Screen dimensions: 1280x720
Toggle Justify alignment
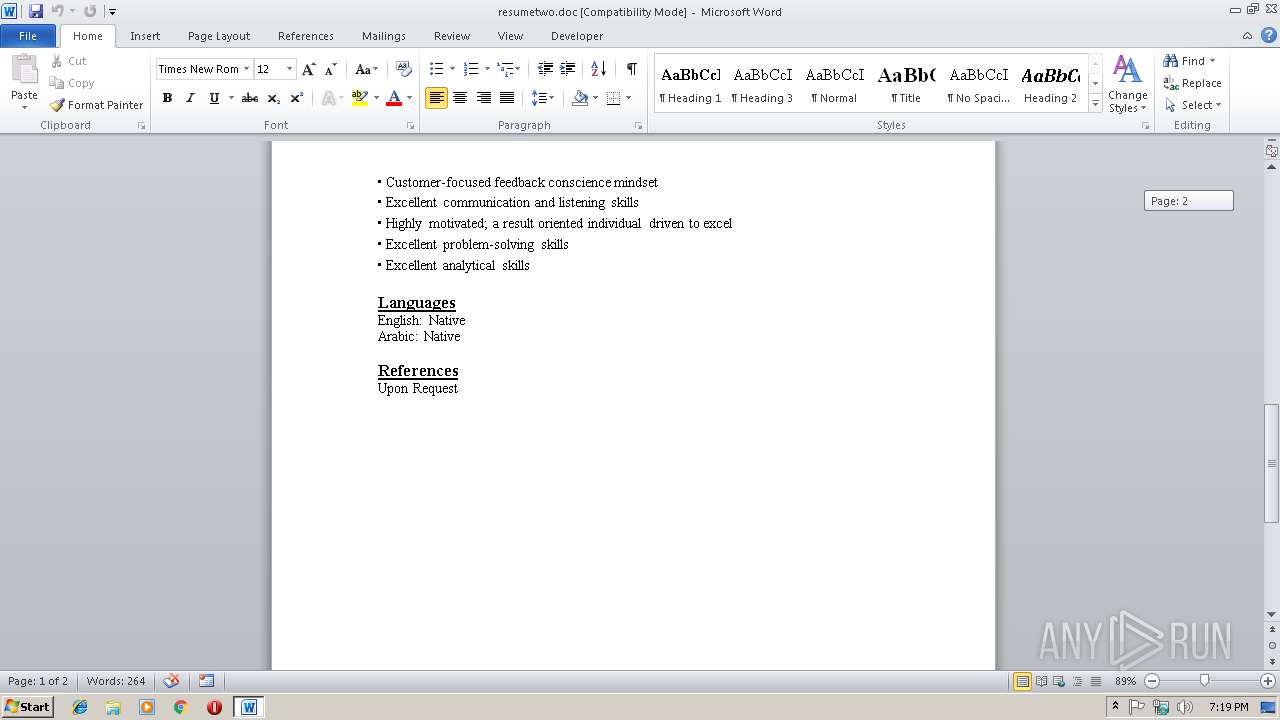tap(507, 98)
